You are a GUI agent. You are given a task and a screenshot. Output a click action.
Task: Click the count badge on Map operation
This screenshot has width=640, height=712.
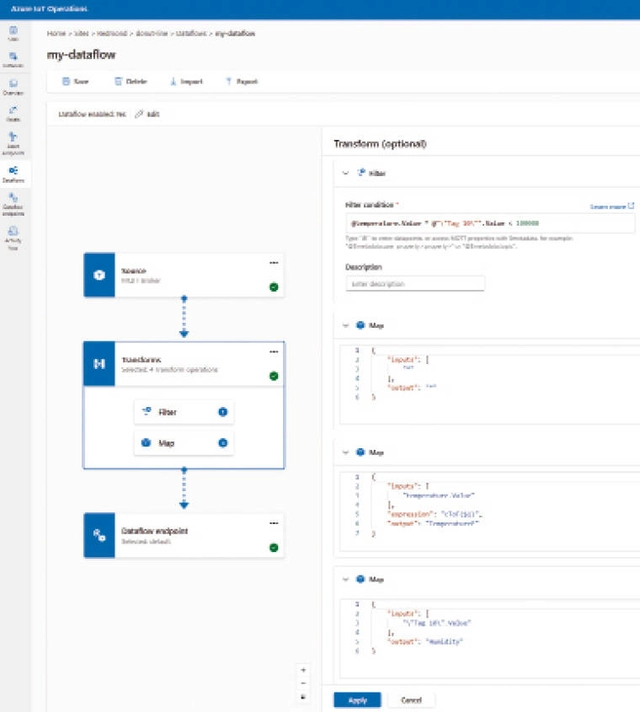tap(223, 443)
